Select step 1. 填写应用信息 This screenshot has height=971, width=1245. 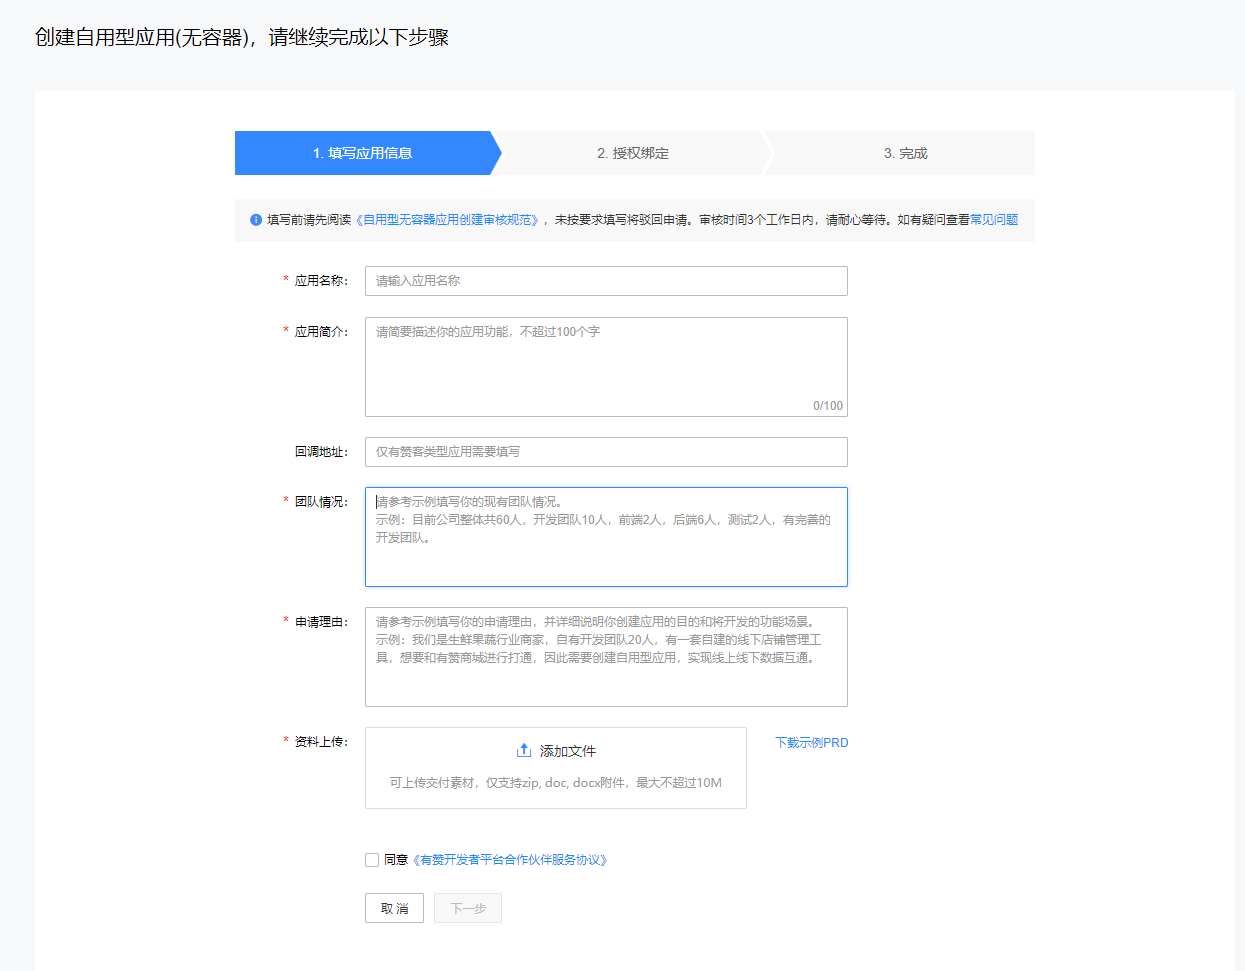(x=363, y=153)
